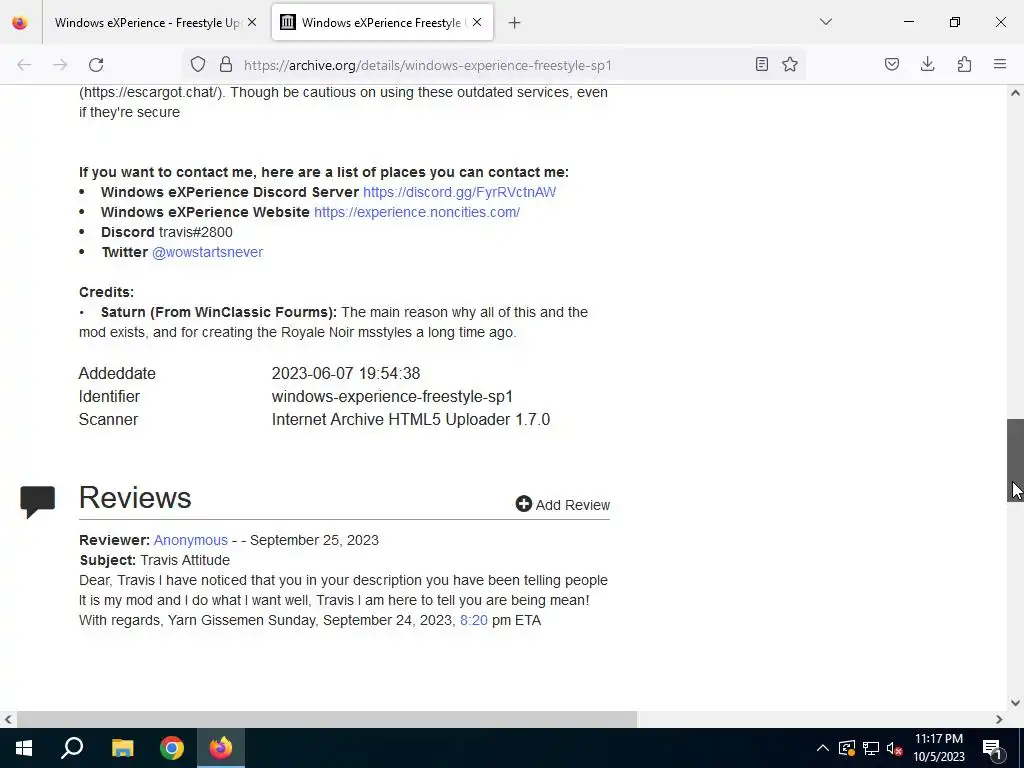Screen dimensions: 1024x768
Task: Click the horizontal scrollbar left arrow
Action: [8, 719]
